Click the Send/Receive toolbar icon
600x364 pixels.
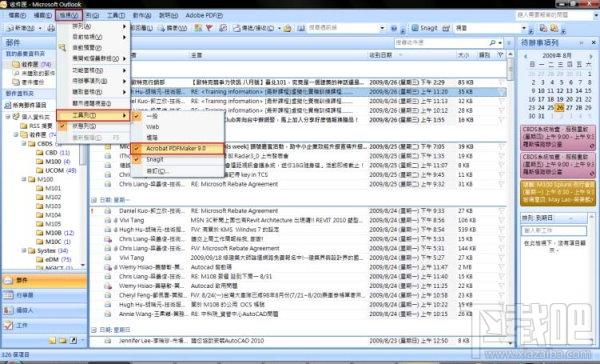point(237,28)
